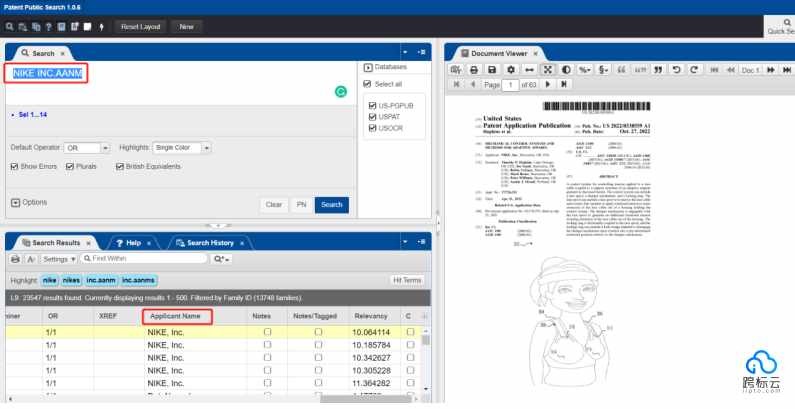
Task: Click the Reset Layout button
Action: [140, 27]
